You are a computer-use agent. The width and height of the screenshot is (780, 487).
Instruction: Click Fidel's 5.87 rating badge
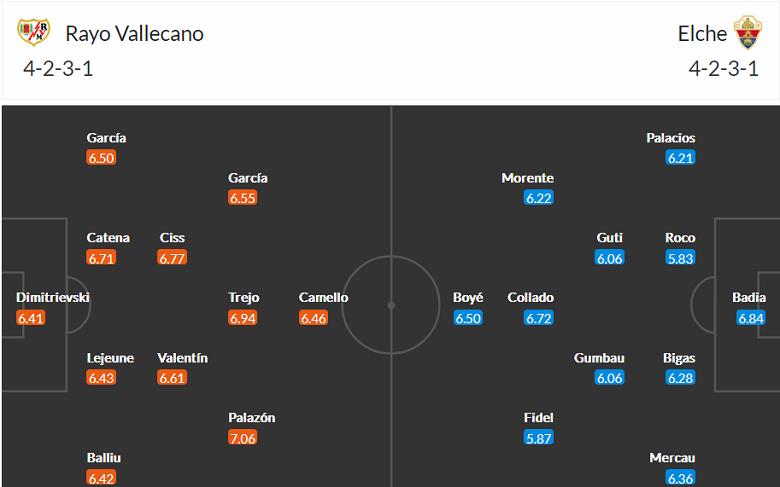539,437
